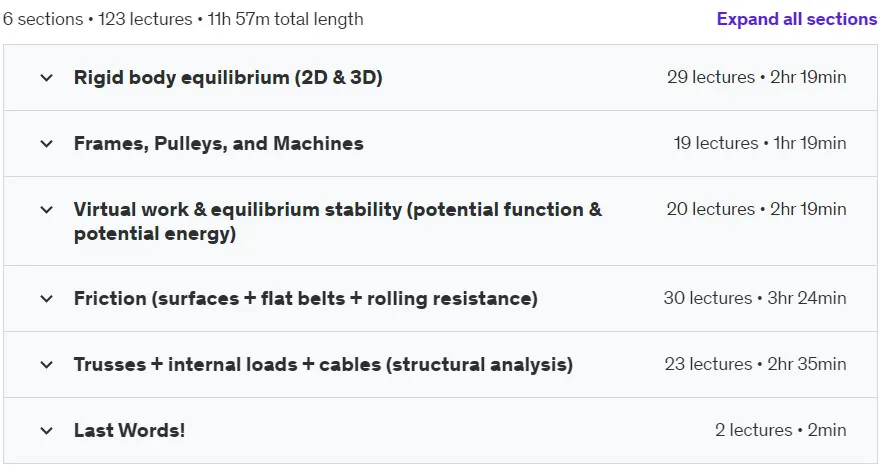Click 19 lectures • 1hr 19min summary
Image resolution: width=881 pixels, height=468 pixels.
(x=760, y=143)
